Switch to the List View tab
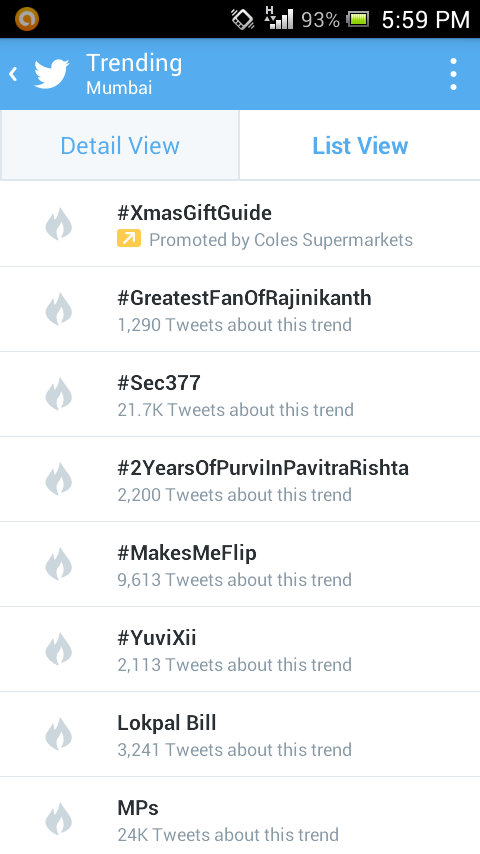This screenshot has height=854, width=480. click(360, 145)
